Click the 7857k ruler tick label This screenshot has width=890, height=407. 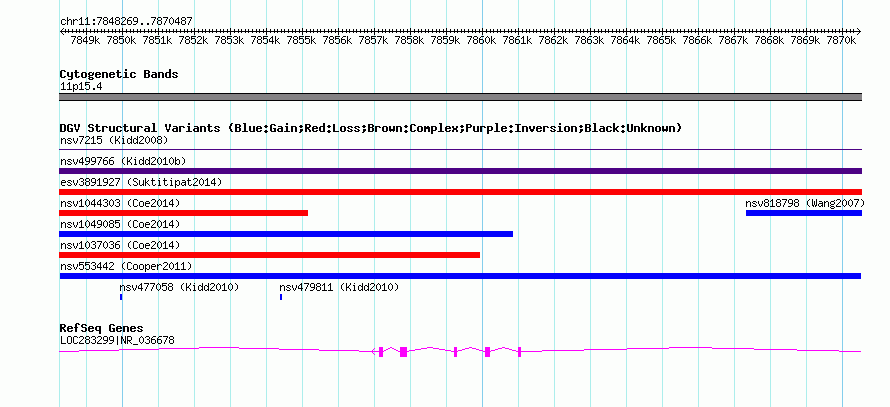[x=373, y=41]
